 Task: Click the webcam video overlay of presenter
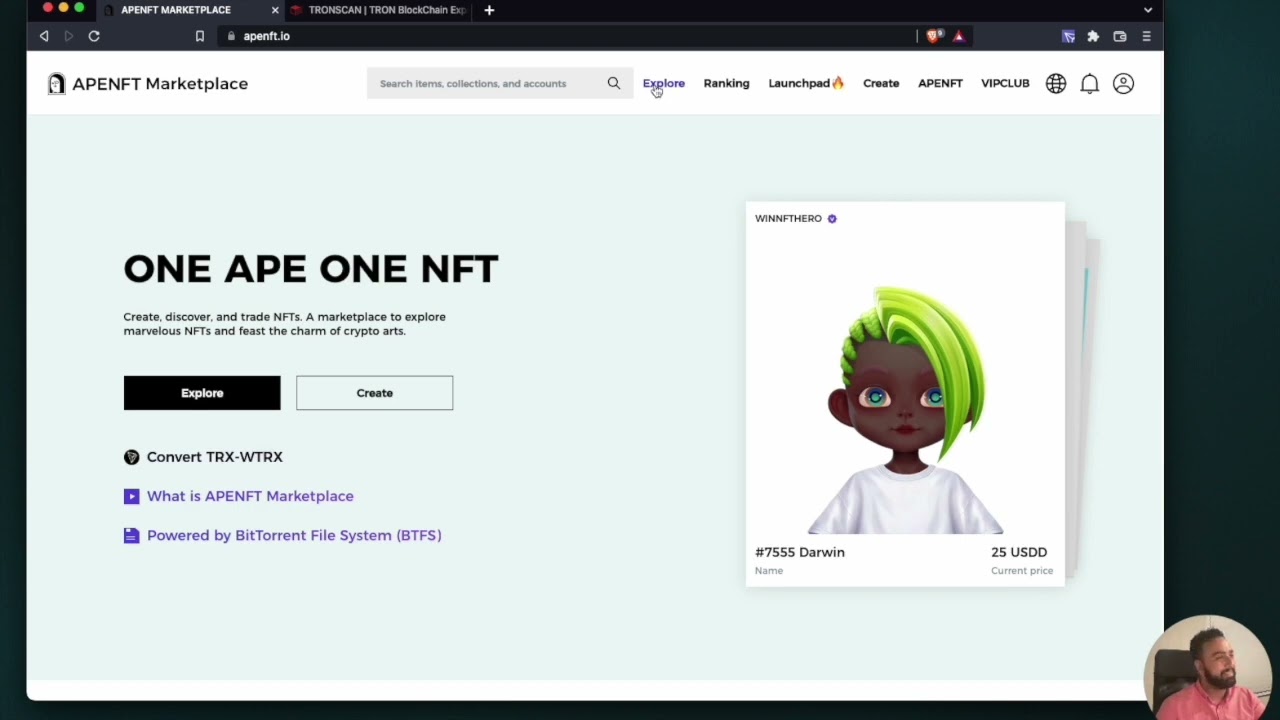(x=1208, y=667)
